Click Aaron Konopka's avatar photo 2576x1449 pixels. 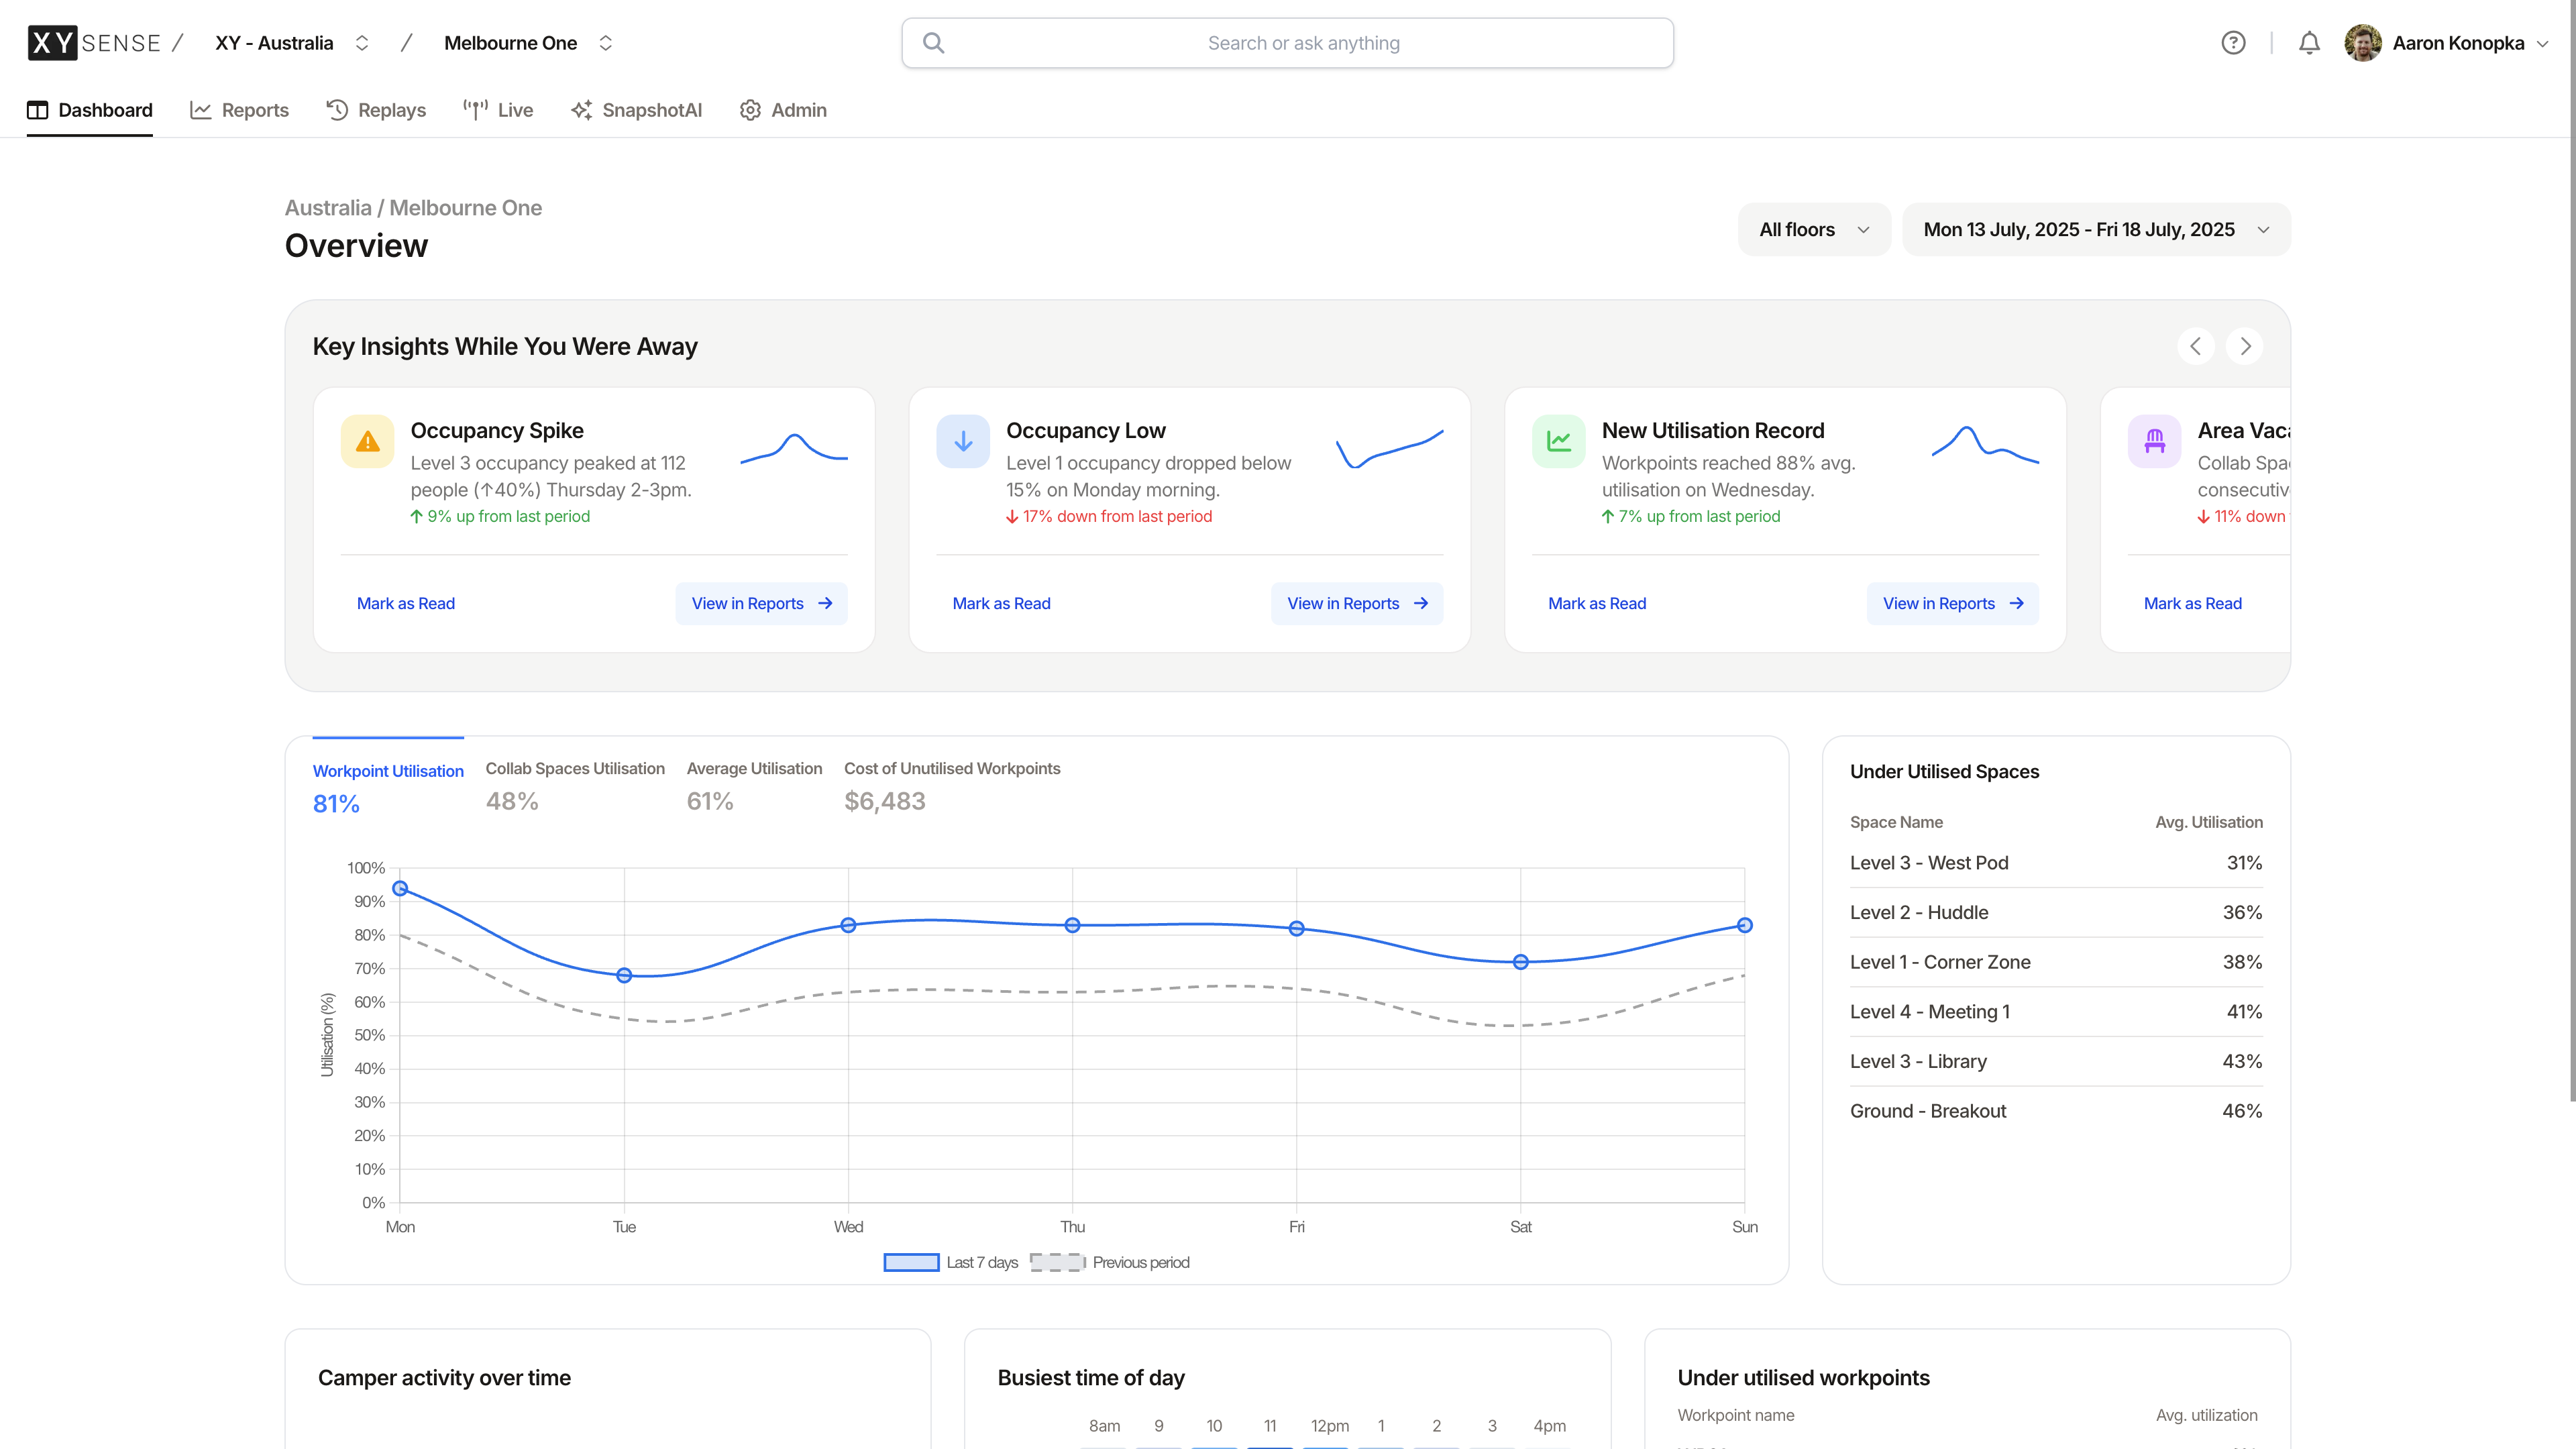click(2363, 43)
